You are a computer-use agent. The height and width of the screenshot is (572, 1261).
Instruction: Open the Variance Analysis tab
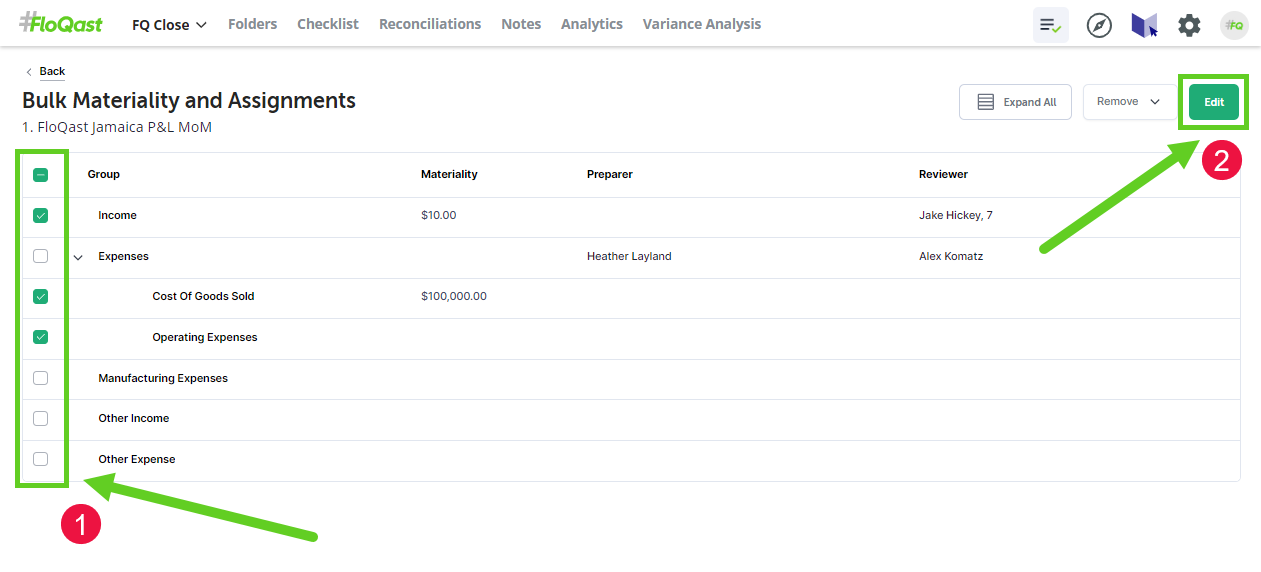[701, 24]
